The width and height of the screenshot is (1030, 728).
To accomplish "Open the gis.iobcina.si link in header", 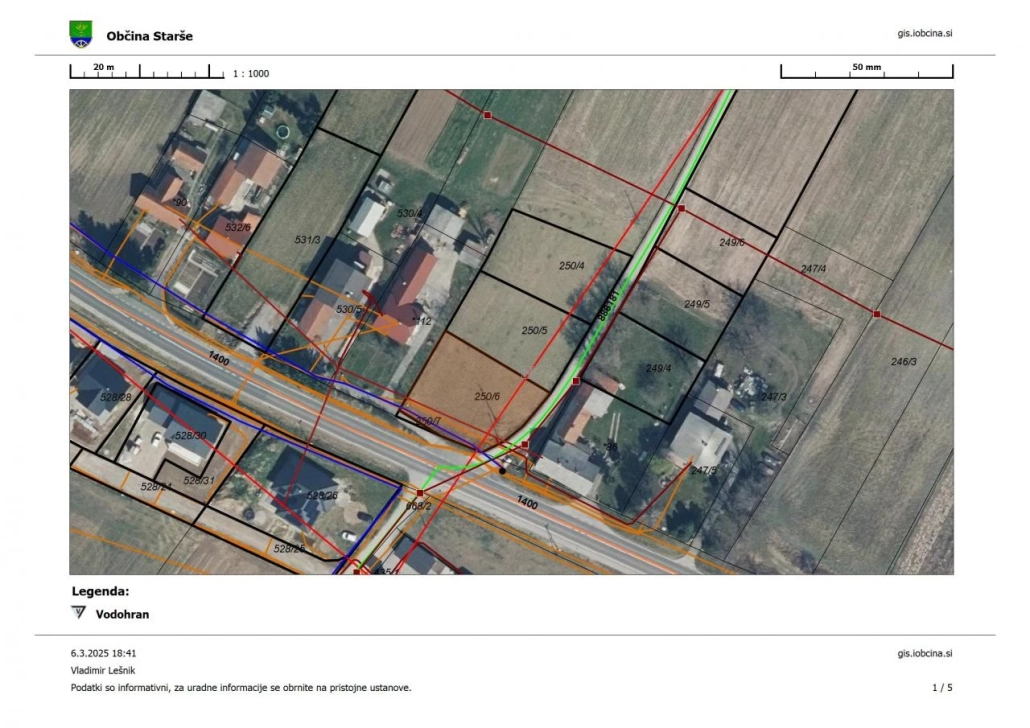I will pyautogui.click(x=924, y=33).
